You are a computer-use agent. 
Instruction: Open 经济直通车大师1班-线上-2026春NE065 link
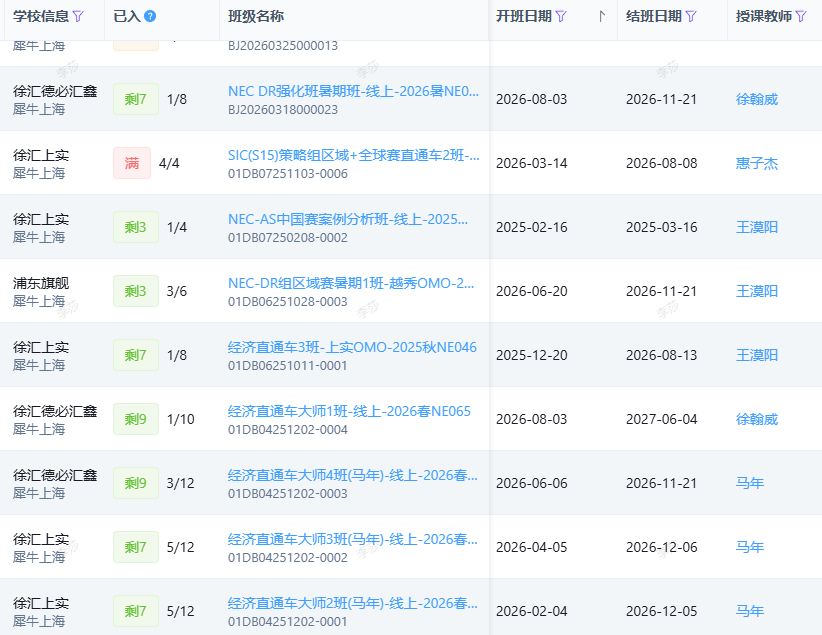(x=349, y=411)
